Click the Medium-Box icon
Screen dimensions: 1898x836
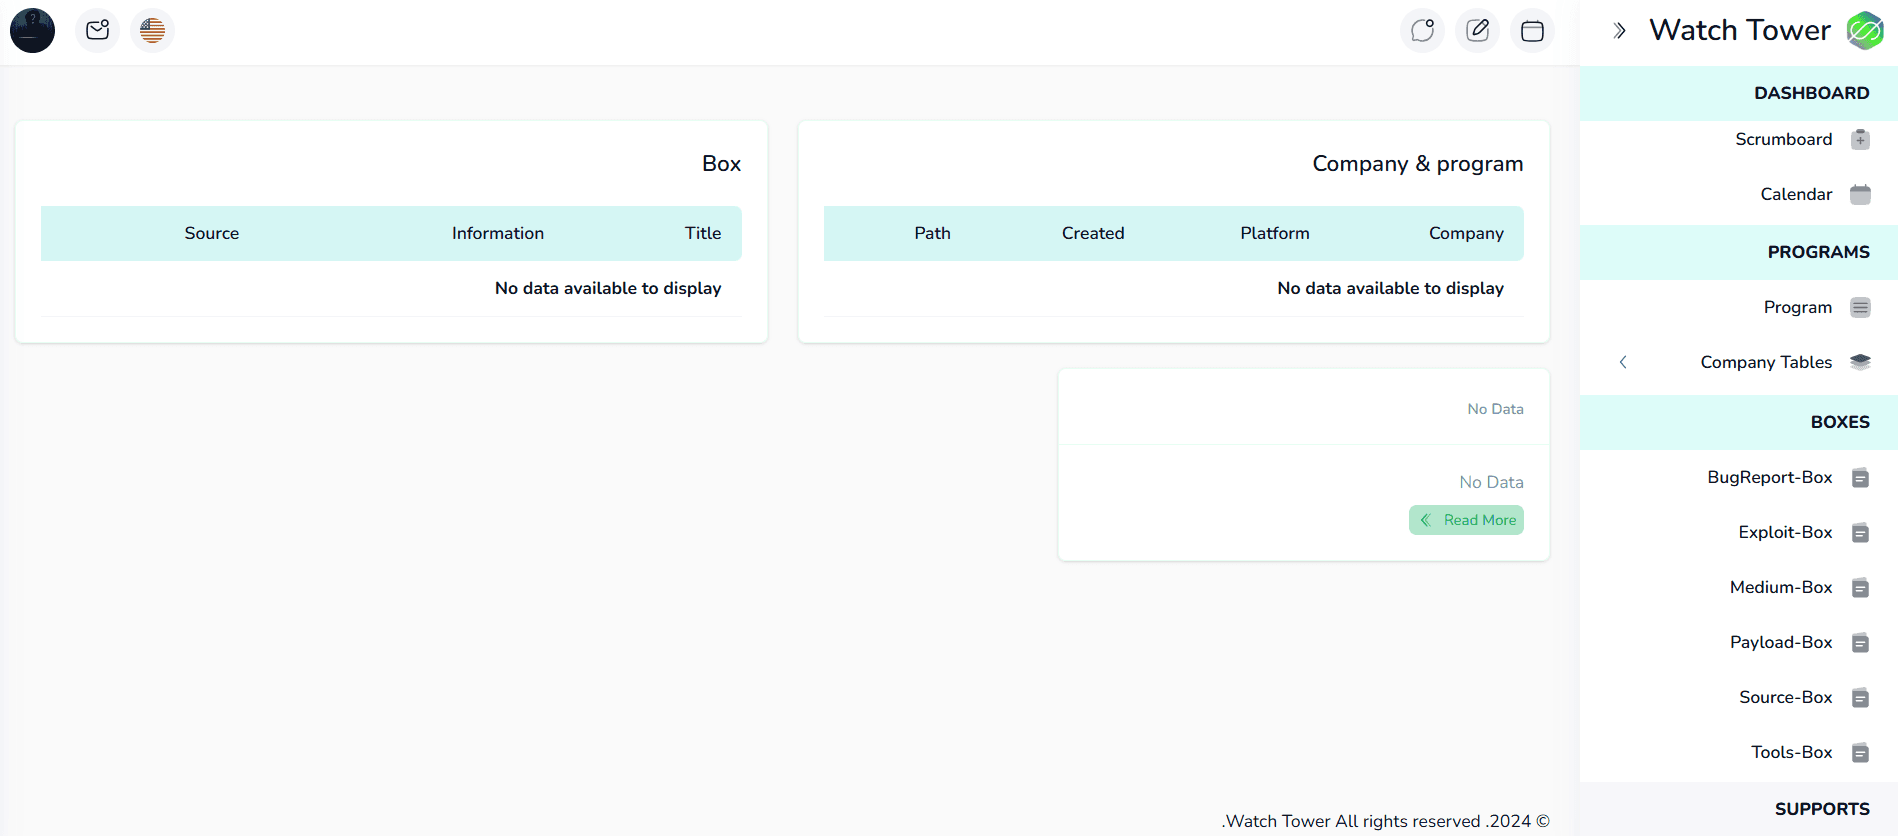(1860, 588)
